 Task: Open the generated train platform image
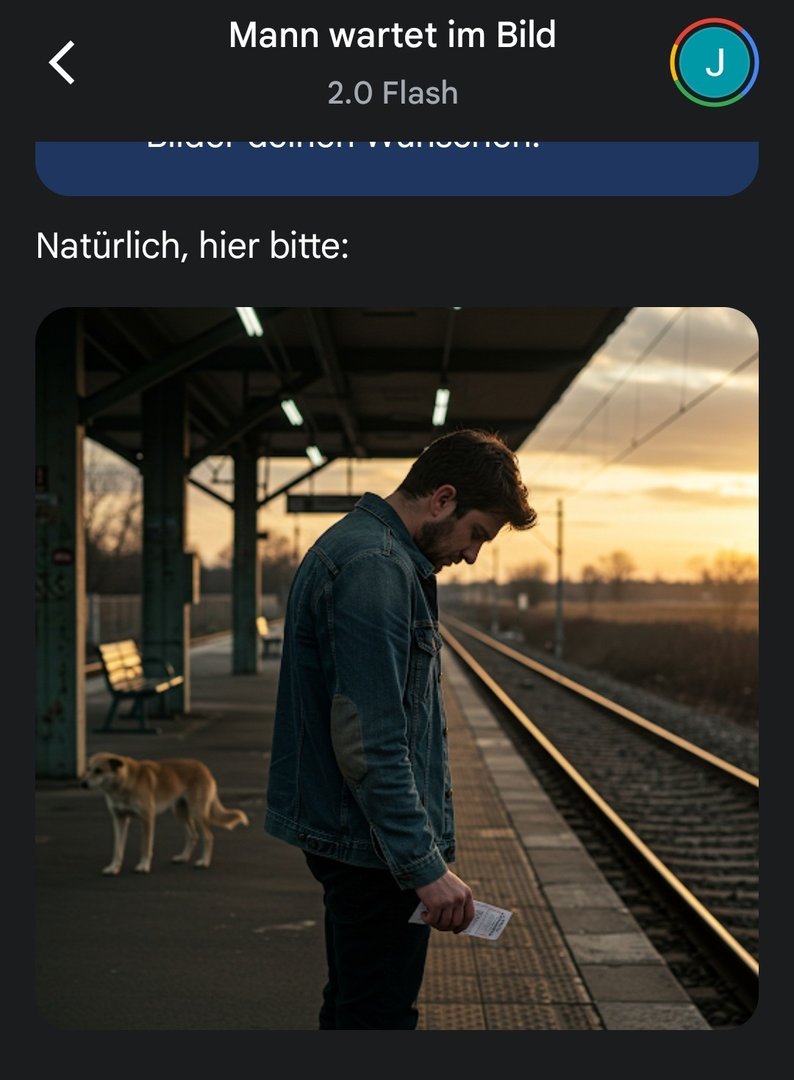(397, 668)
